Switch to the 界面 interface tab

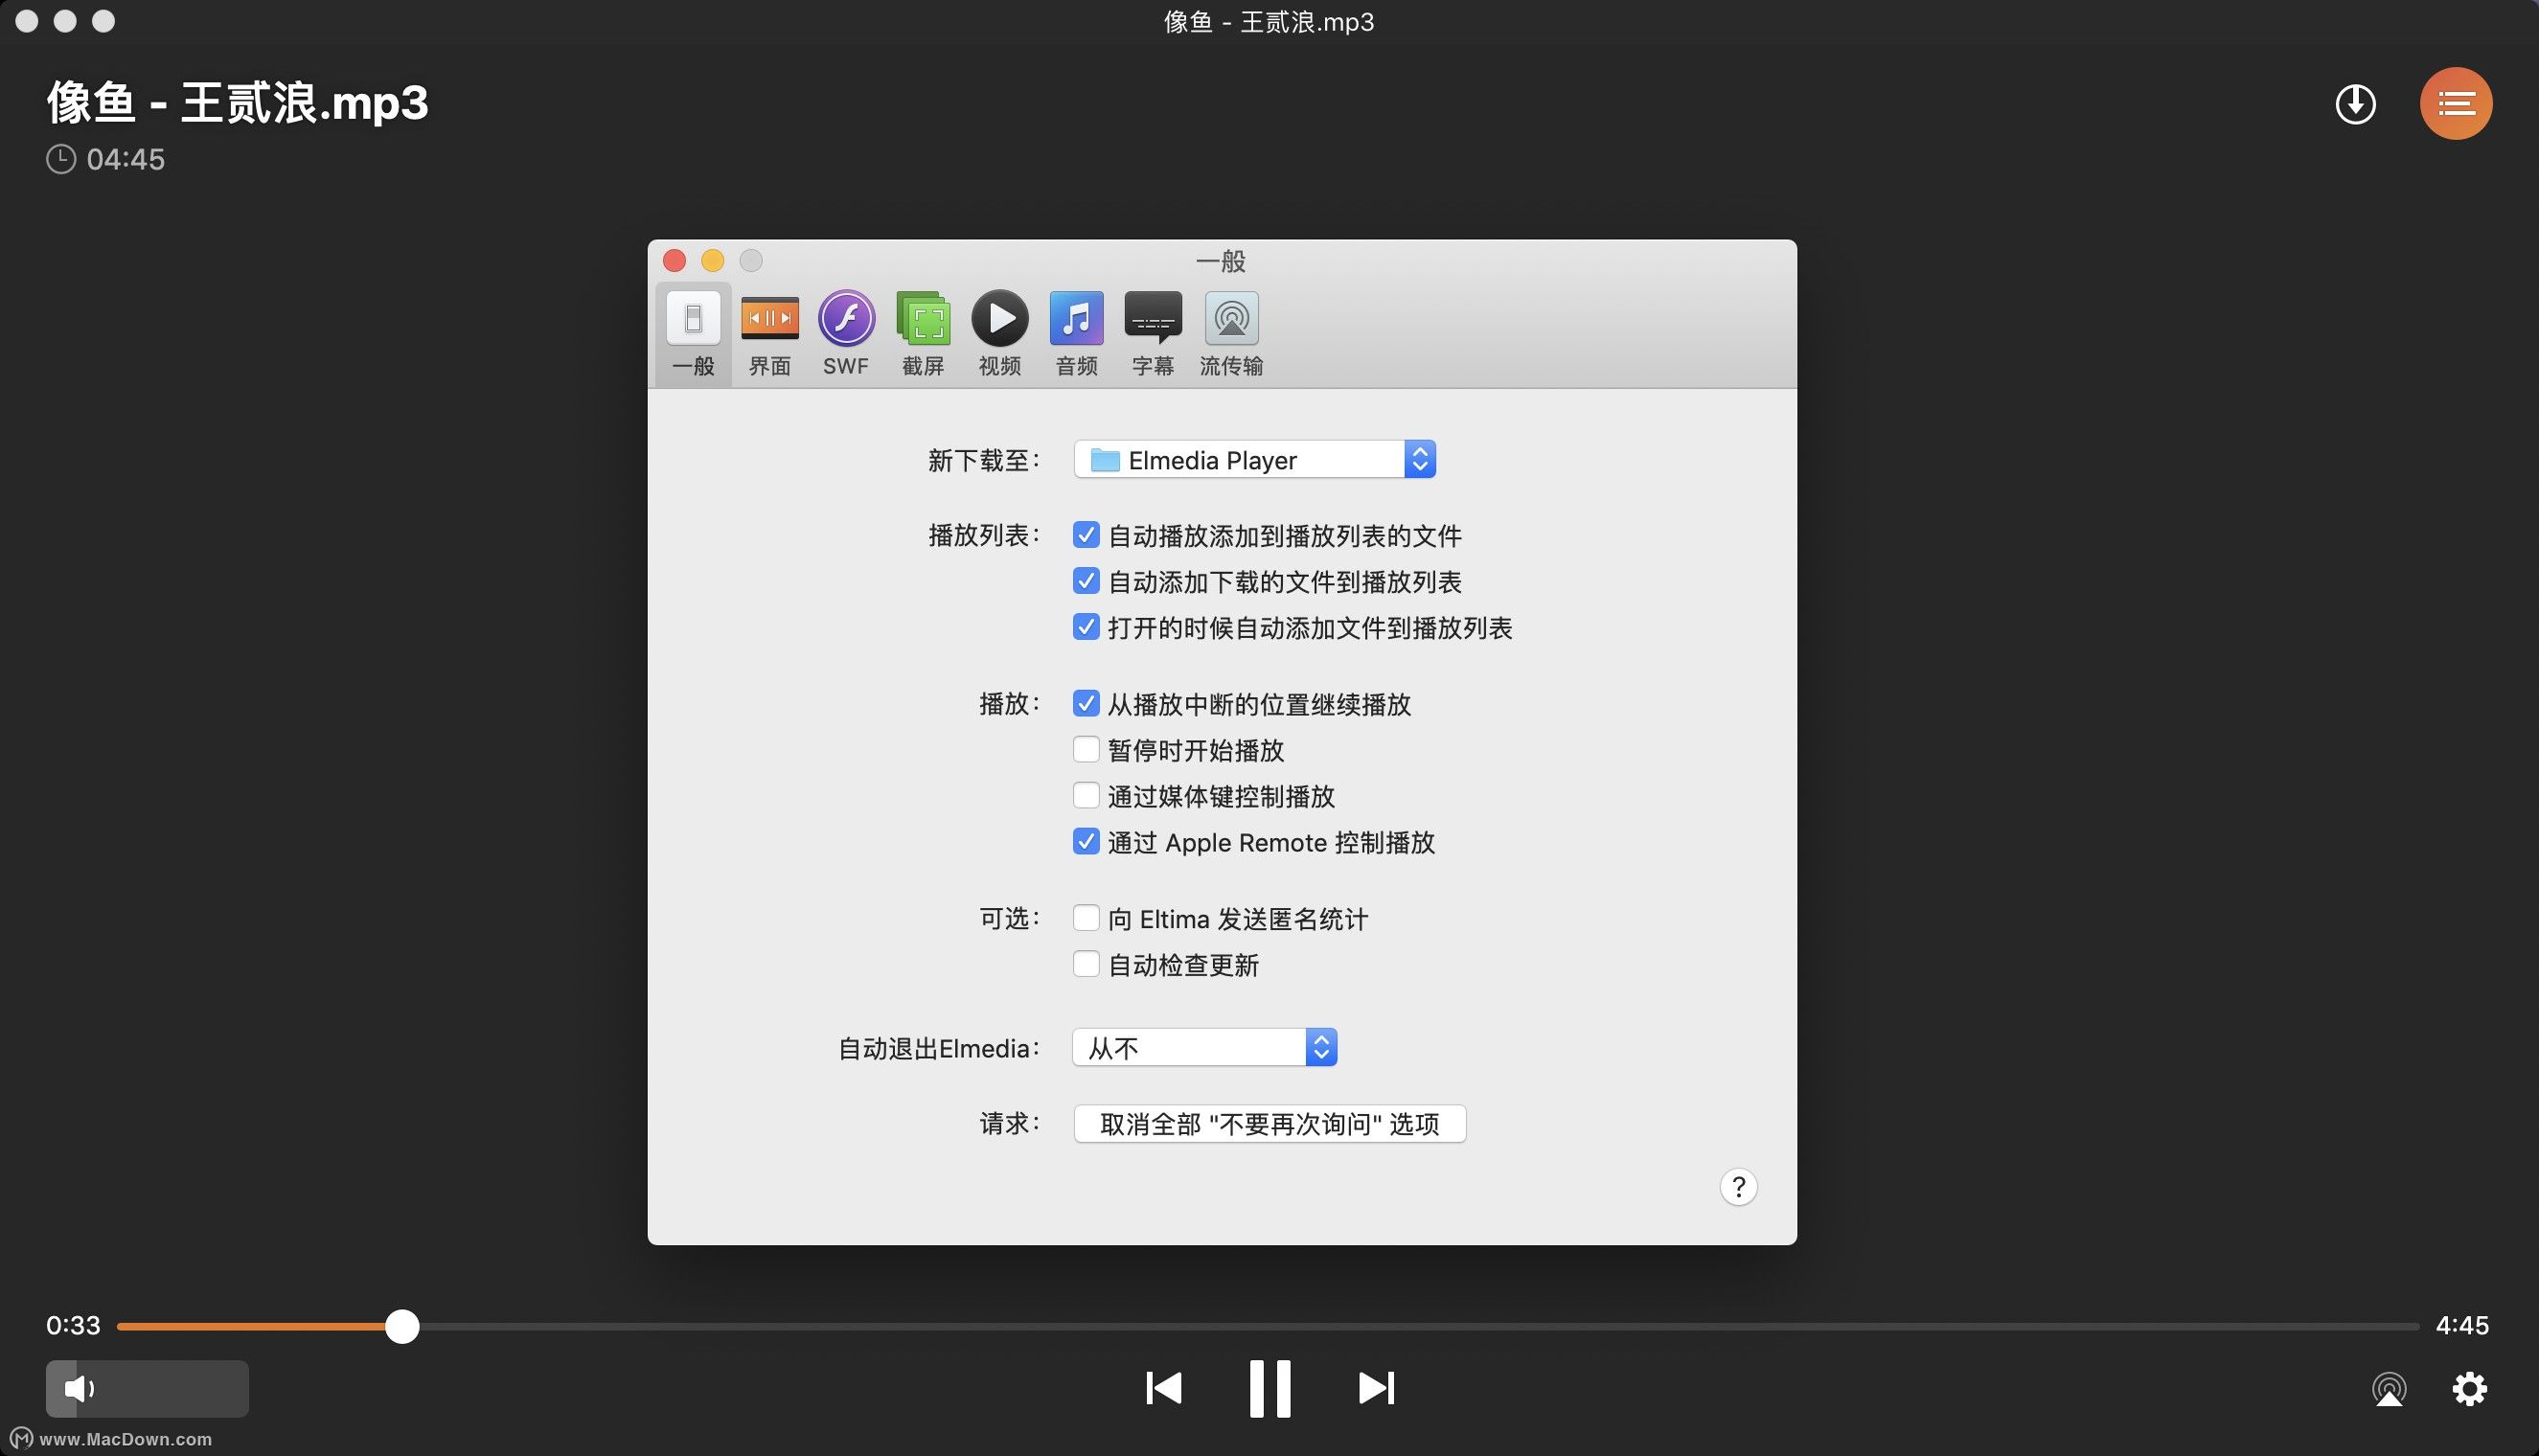coord(769,332)
